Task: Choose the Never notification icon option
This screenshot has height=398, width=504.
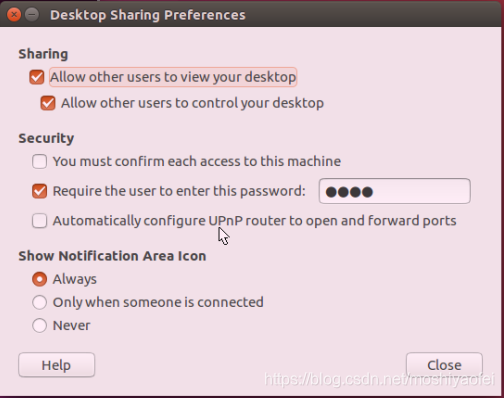Action: (39, 325)
